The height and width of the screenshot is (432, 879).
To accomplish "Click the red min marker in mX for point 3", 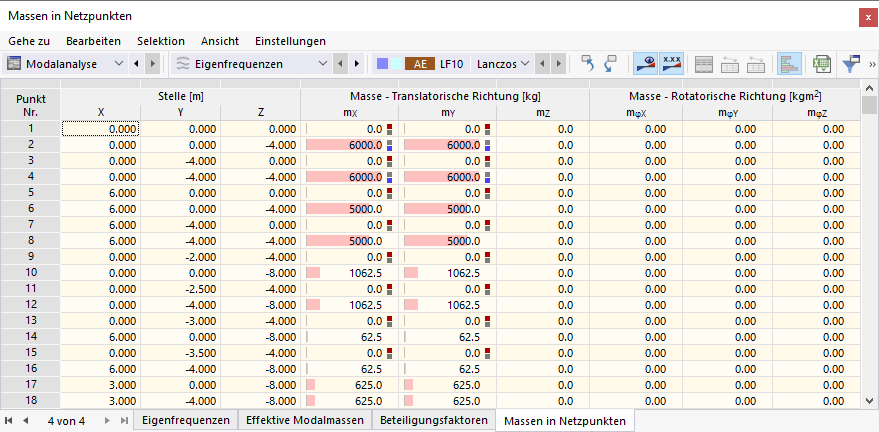I will tap(390, 158).
